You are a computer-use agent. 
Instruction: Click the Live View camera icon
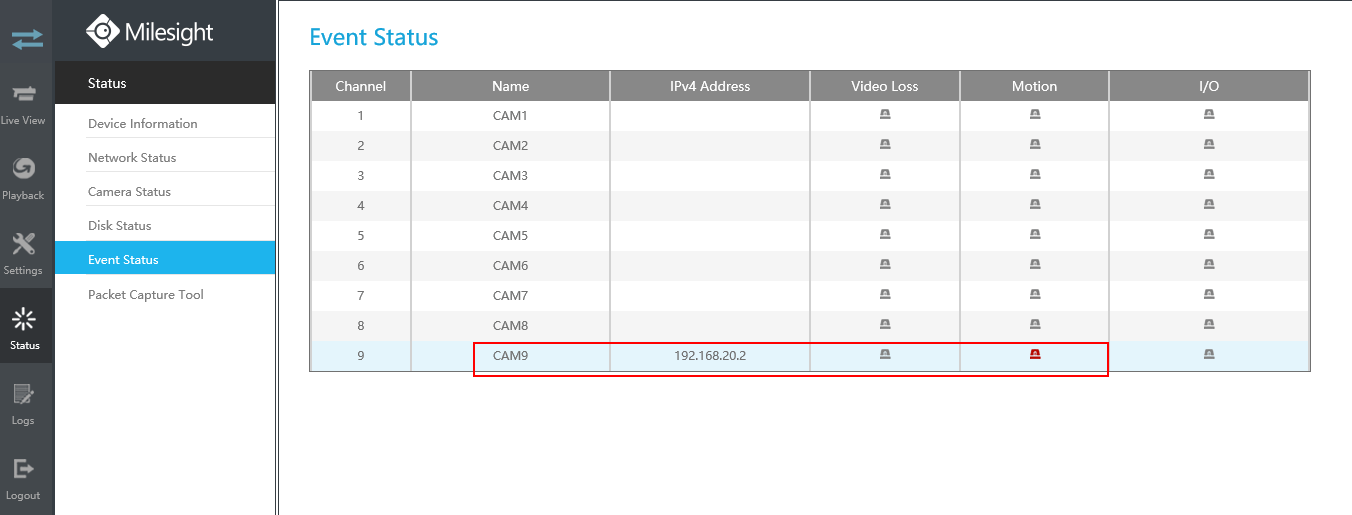pyautogui.click(x=24, y=95)
